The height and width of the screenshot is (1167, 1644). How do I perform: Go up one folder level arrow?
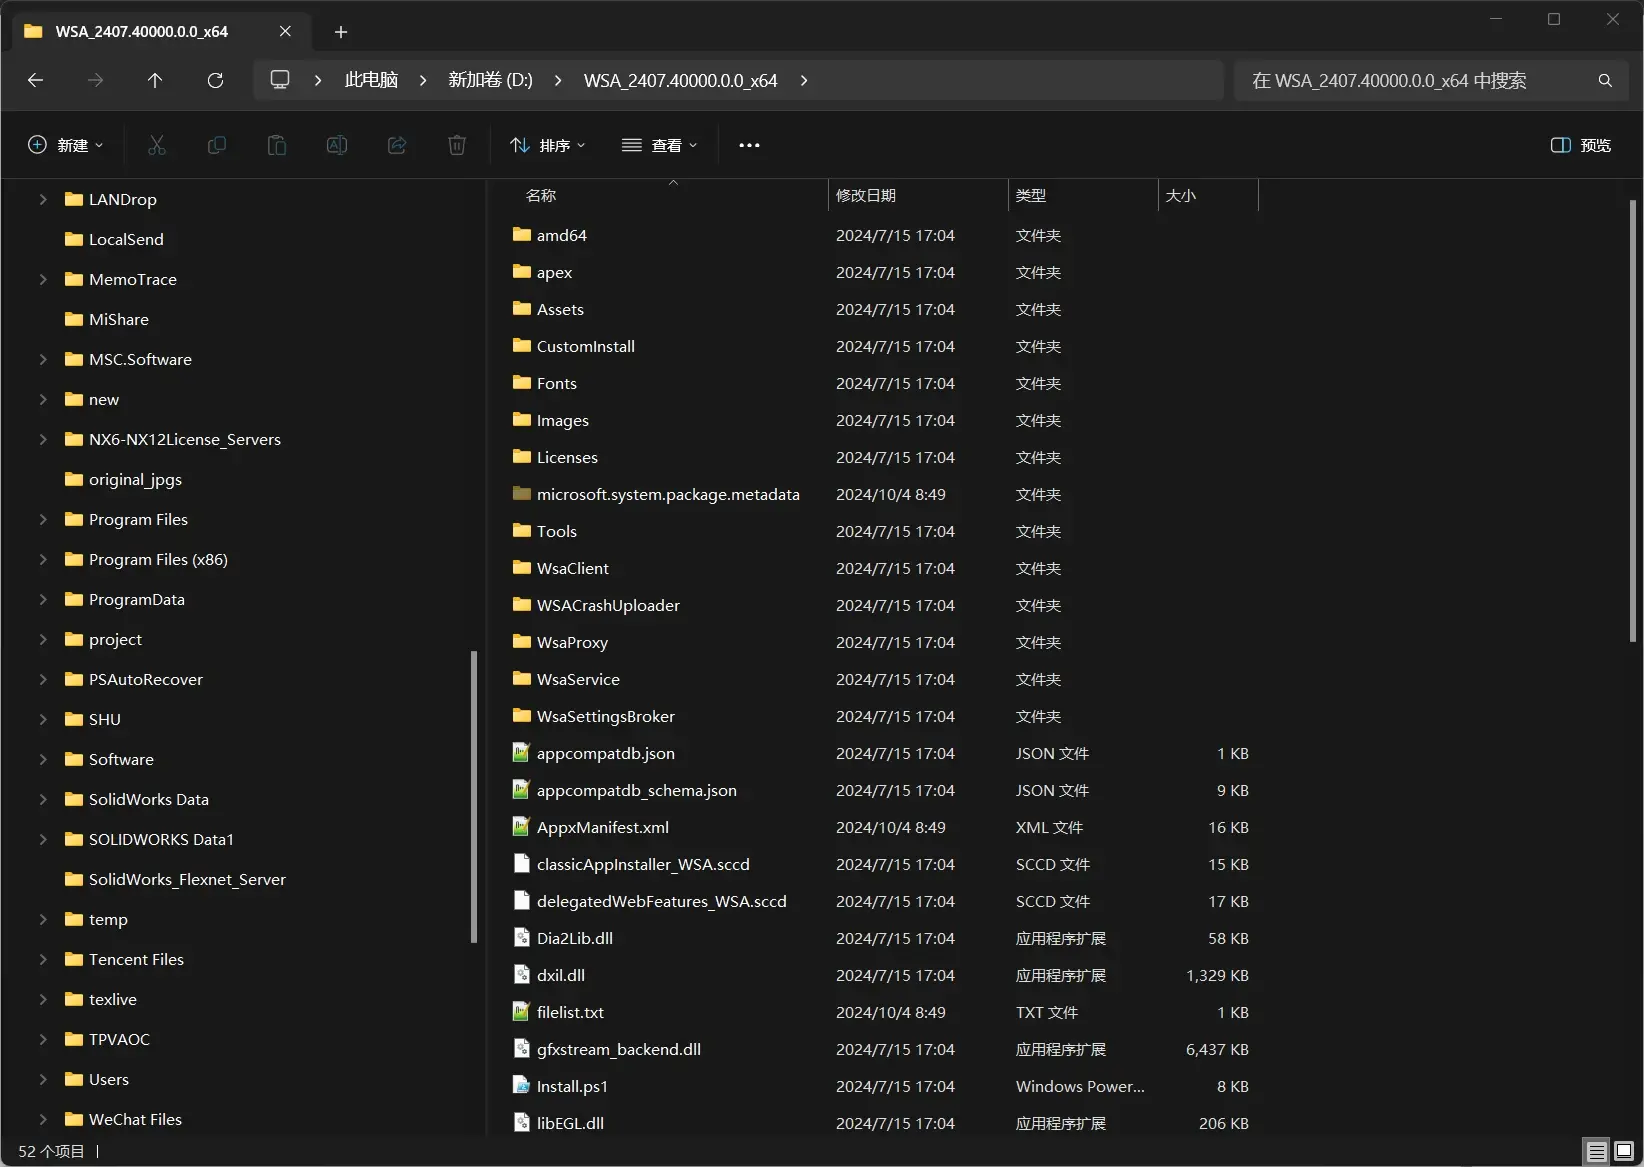click(x=155, y=80)
